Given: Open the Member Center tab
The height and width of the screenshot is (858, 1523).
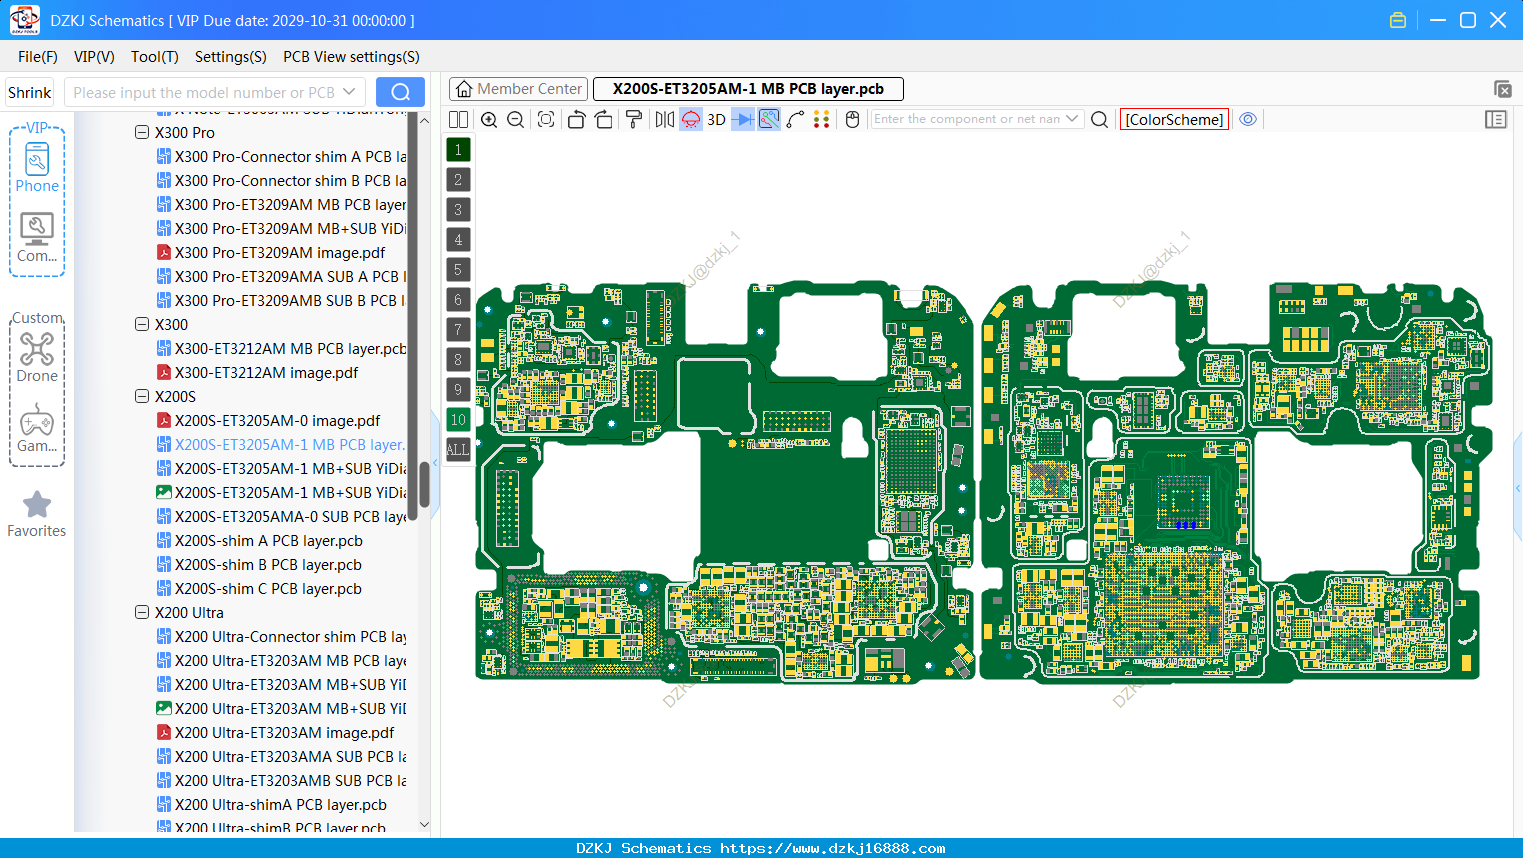Looking at the screenshot, I should [x=519, y=89].
